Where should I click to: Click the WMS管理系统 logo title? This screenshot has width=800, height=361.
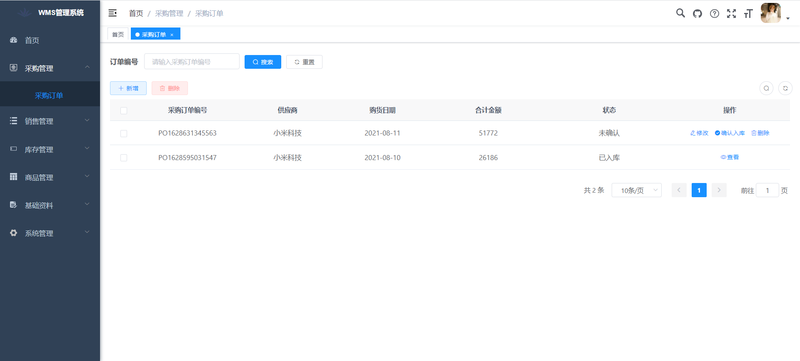61,13
